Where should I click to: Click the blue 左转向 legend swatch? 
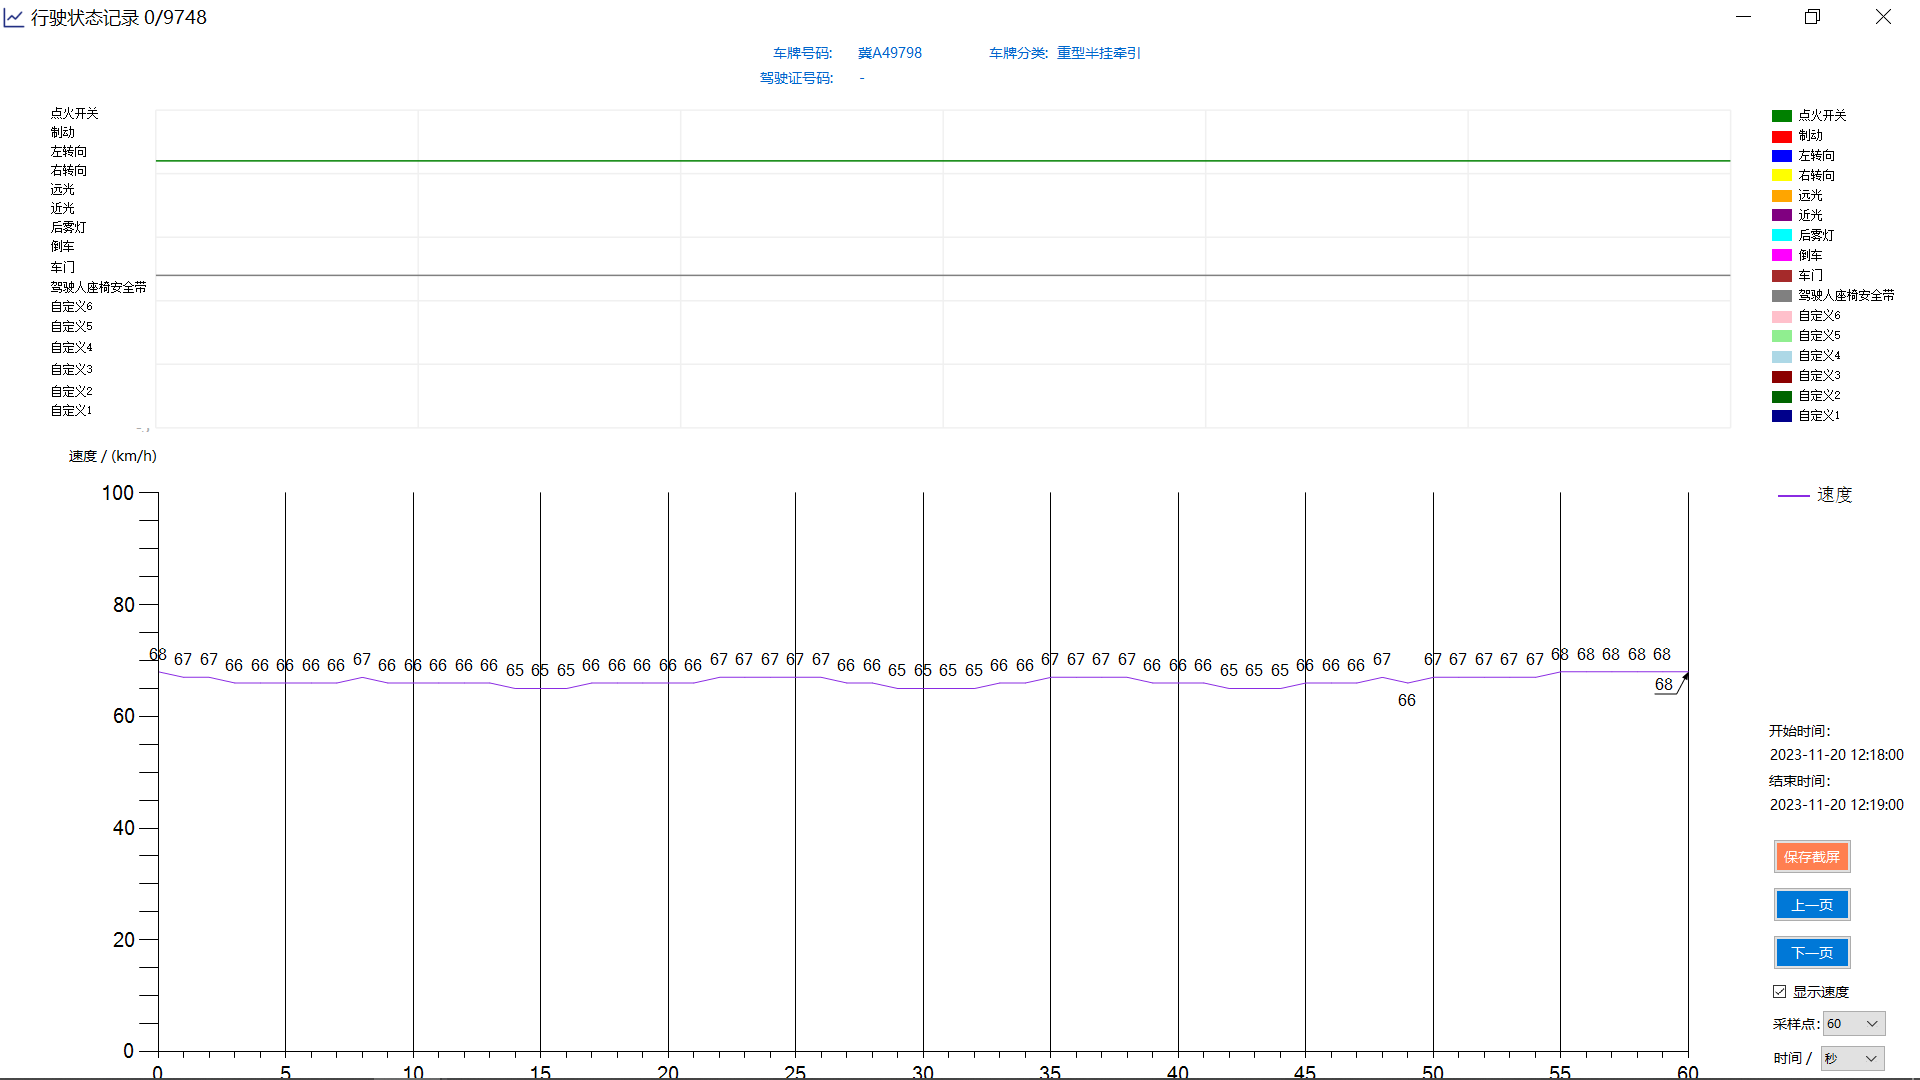point(1782,156)
